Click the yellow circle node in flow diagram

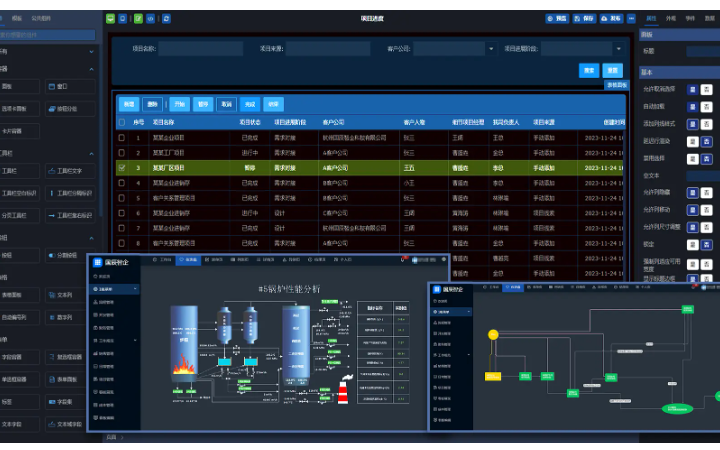pyautogui.click(x=493, y=334)
